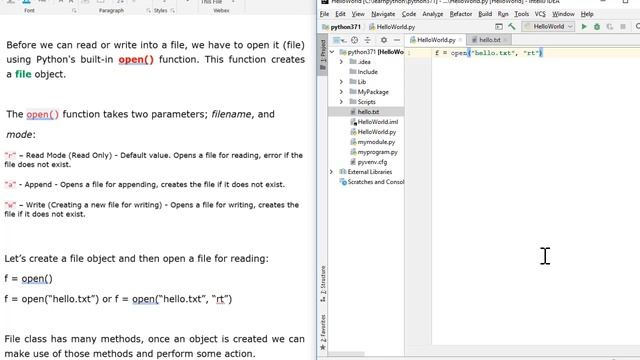Viewport: 640px width, 360px height.
Task: Run the HelloWorld configuration with green play icon
Action: [x=584, y=27]
